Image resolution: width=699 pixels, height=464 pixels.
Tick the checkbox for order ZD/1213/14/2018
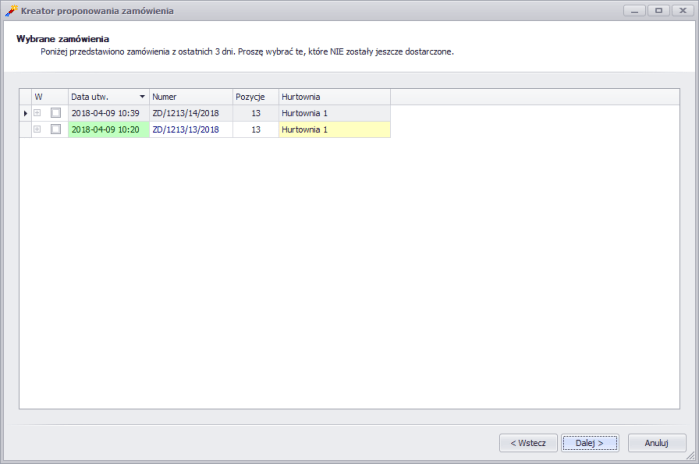(x=56, y=113)
